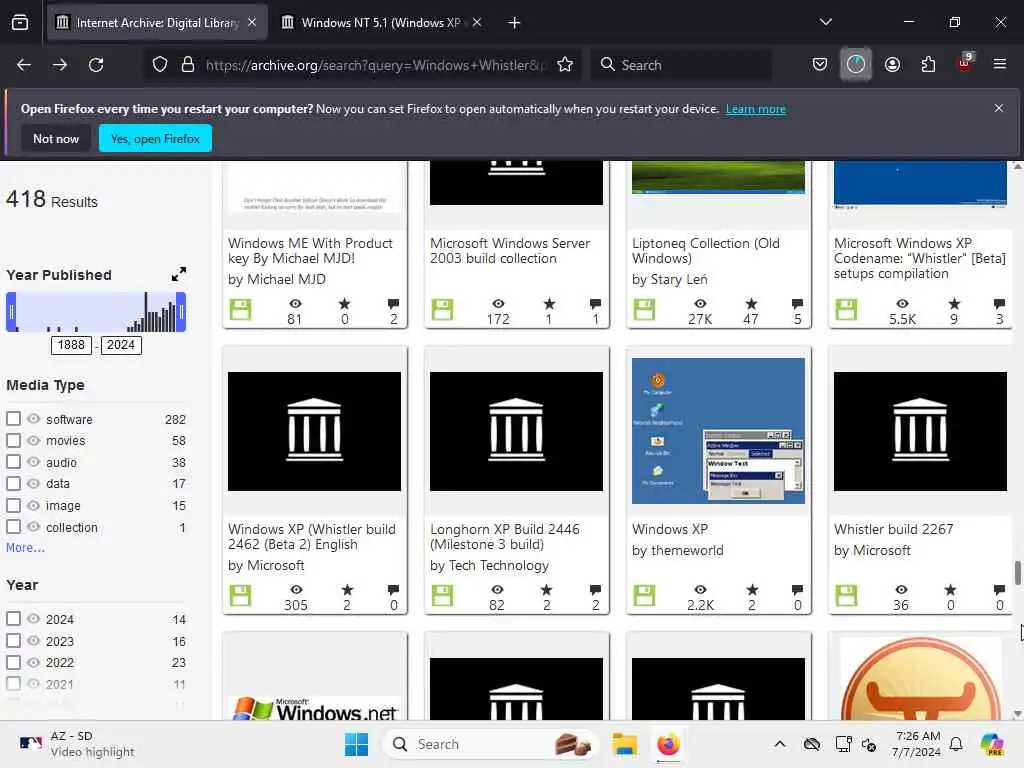This screenshot has width=1024, height=768.
Task: Expand the Year Published histogram
Action: click(178, 274)
